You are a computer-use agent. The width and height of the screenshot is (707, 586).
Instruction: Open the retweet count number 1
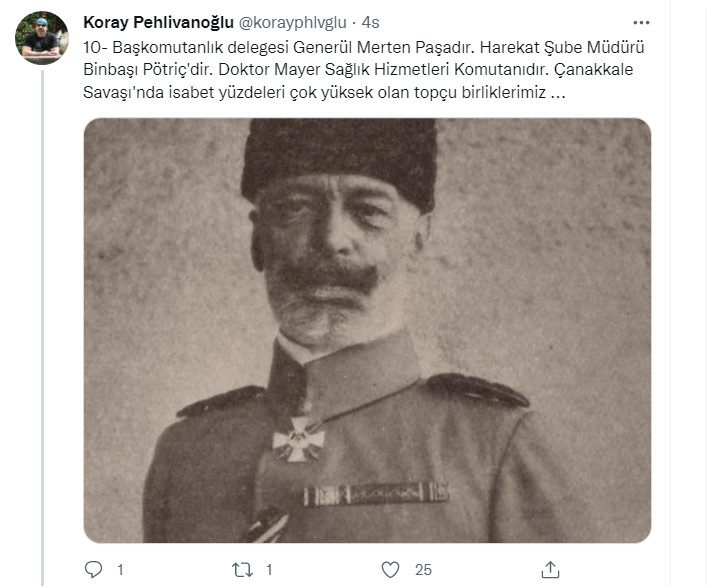[x=269, y=570]
